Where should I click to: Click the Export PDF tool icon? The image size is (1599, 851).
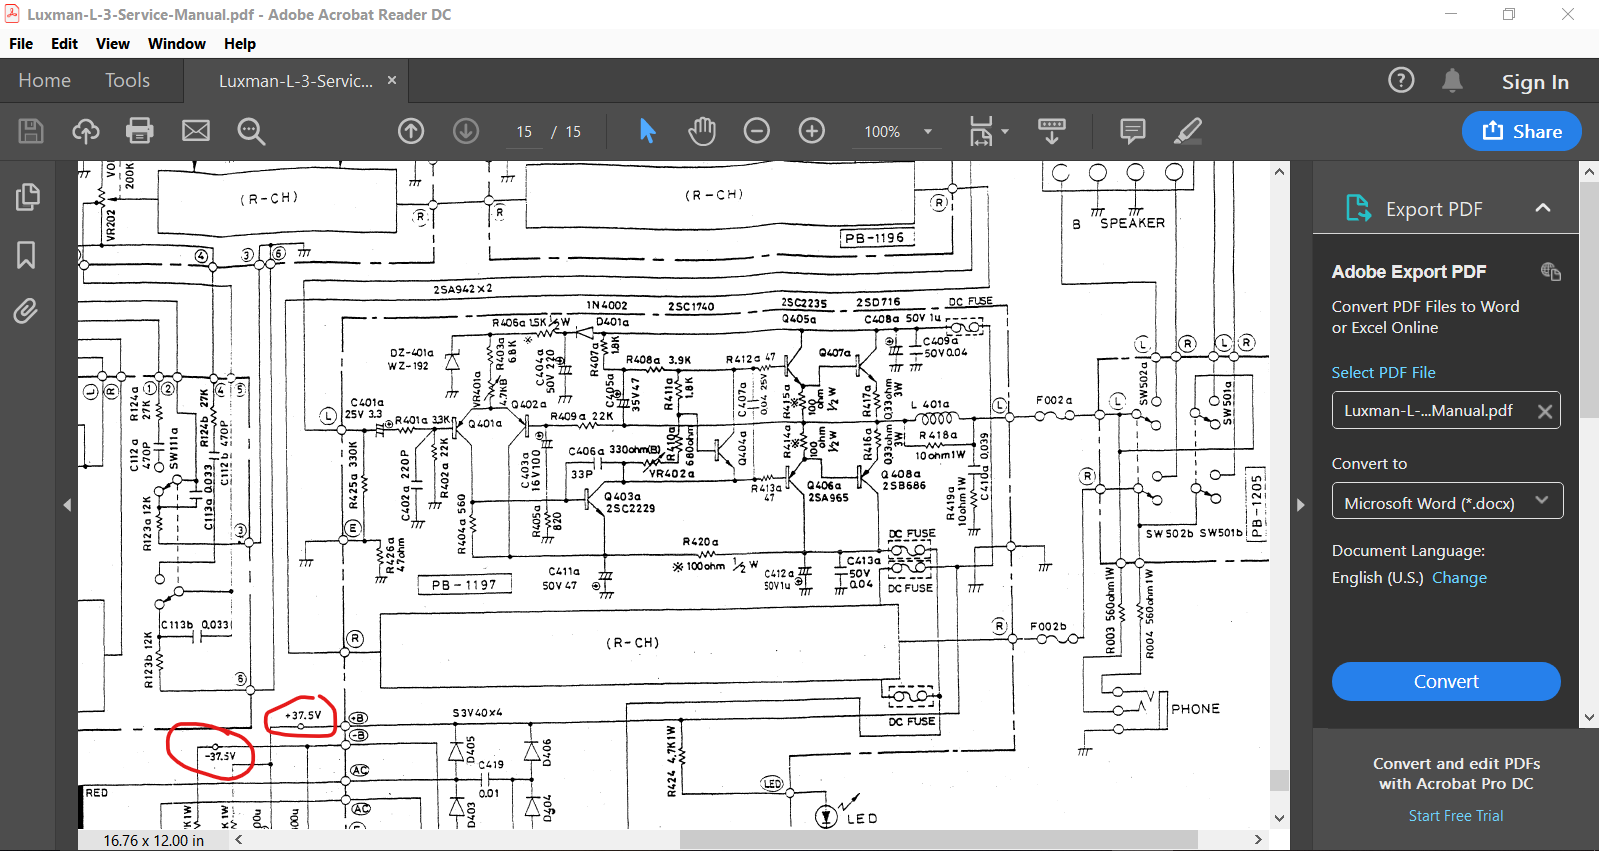point(1358,208)
